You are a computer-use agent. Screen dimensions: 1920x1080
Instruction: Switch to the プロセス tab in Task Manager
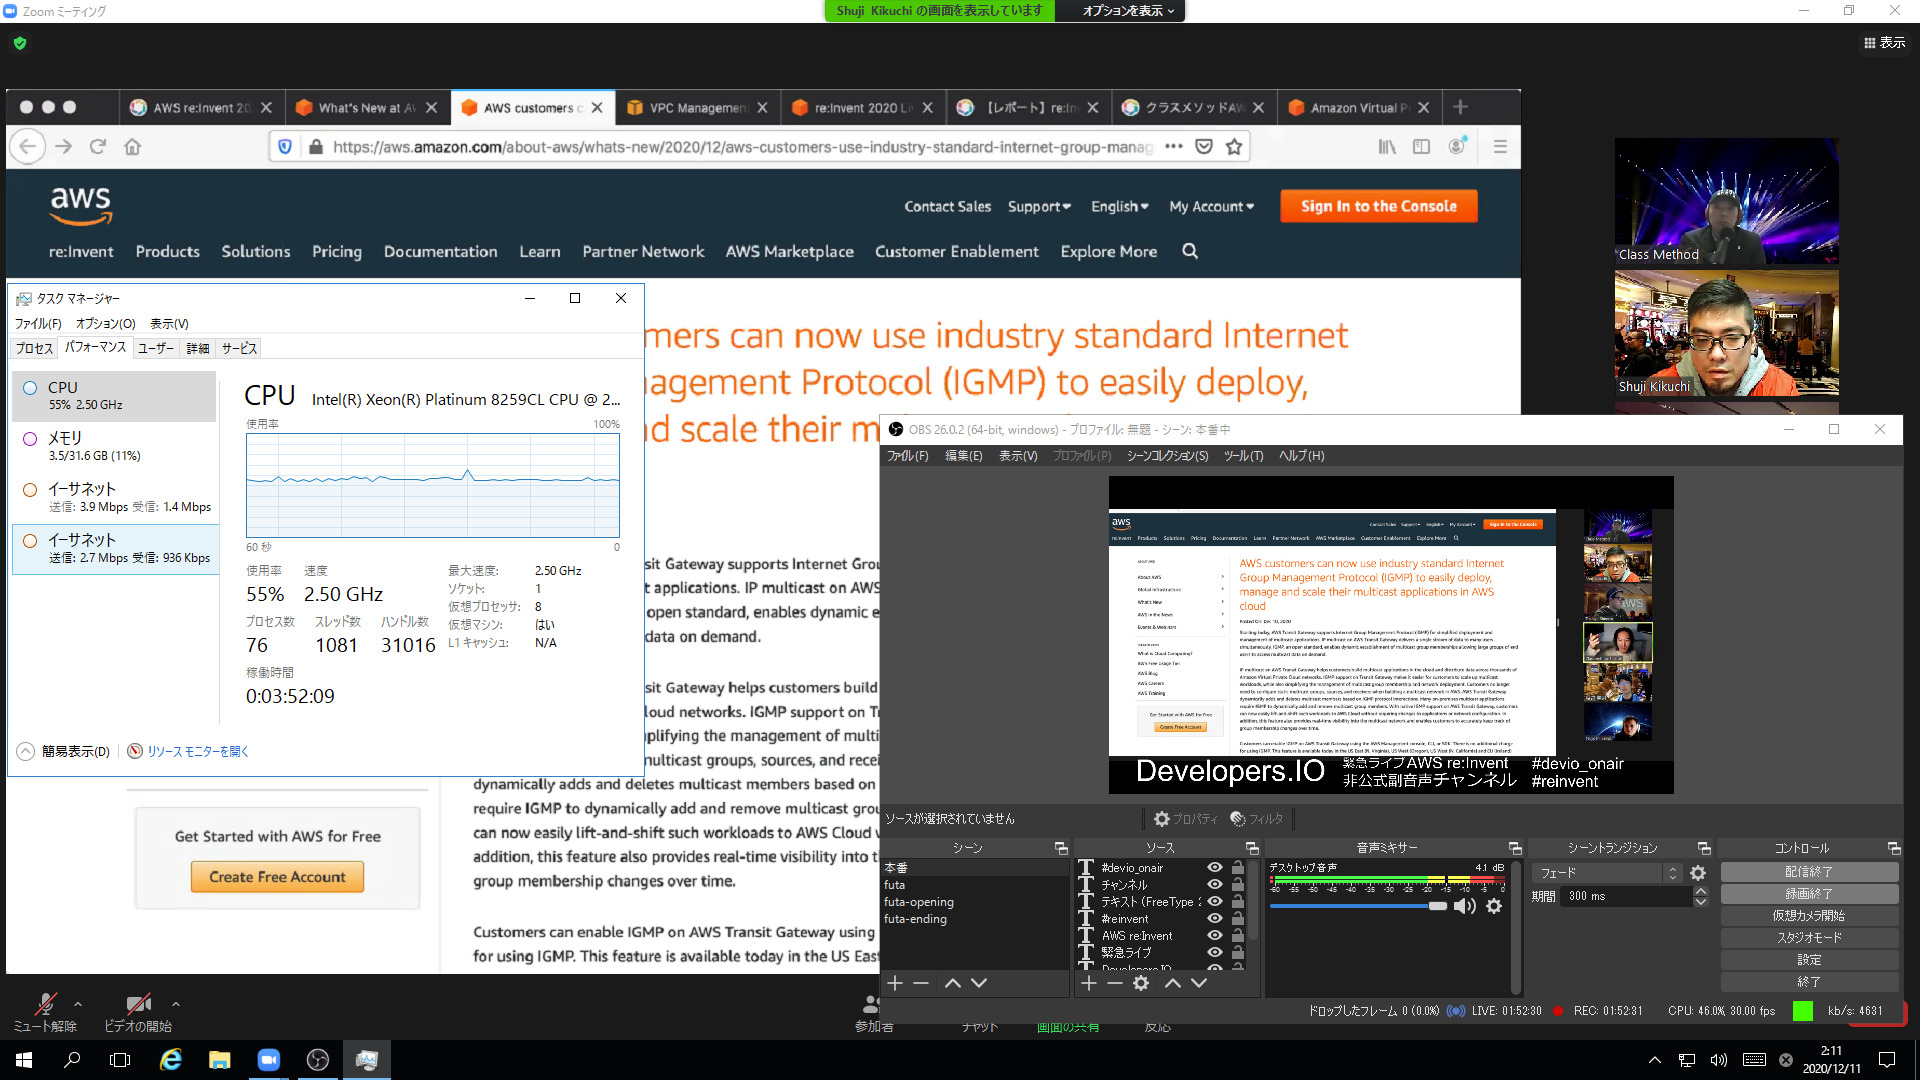(34, 348)
